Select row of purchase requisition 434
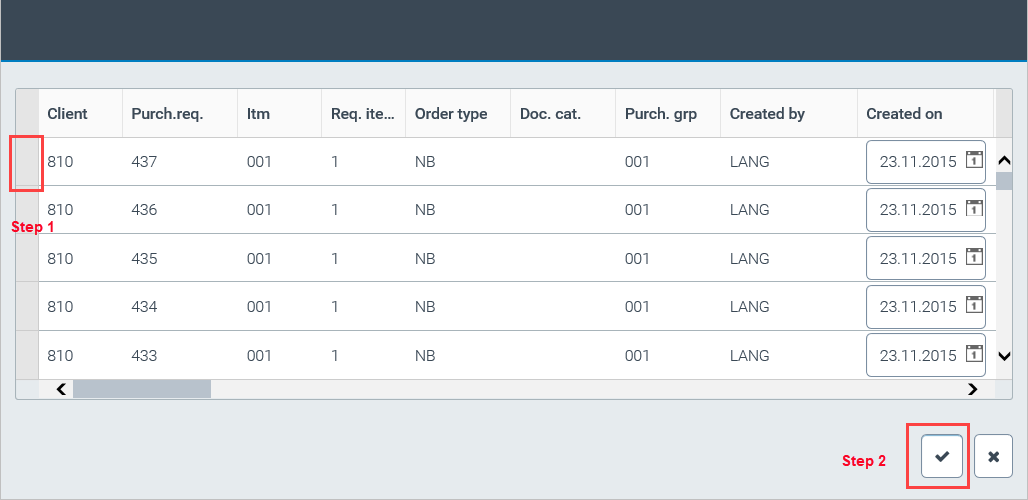The image size is (1028, 500). [27, 307]
